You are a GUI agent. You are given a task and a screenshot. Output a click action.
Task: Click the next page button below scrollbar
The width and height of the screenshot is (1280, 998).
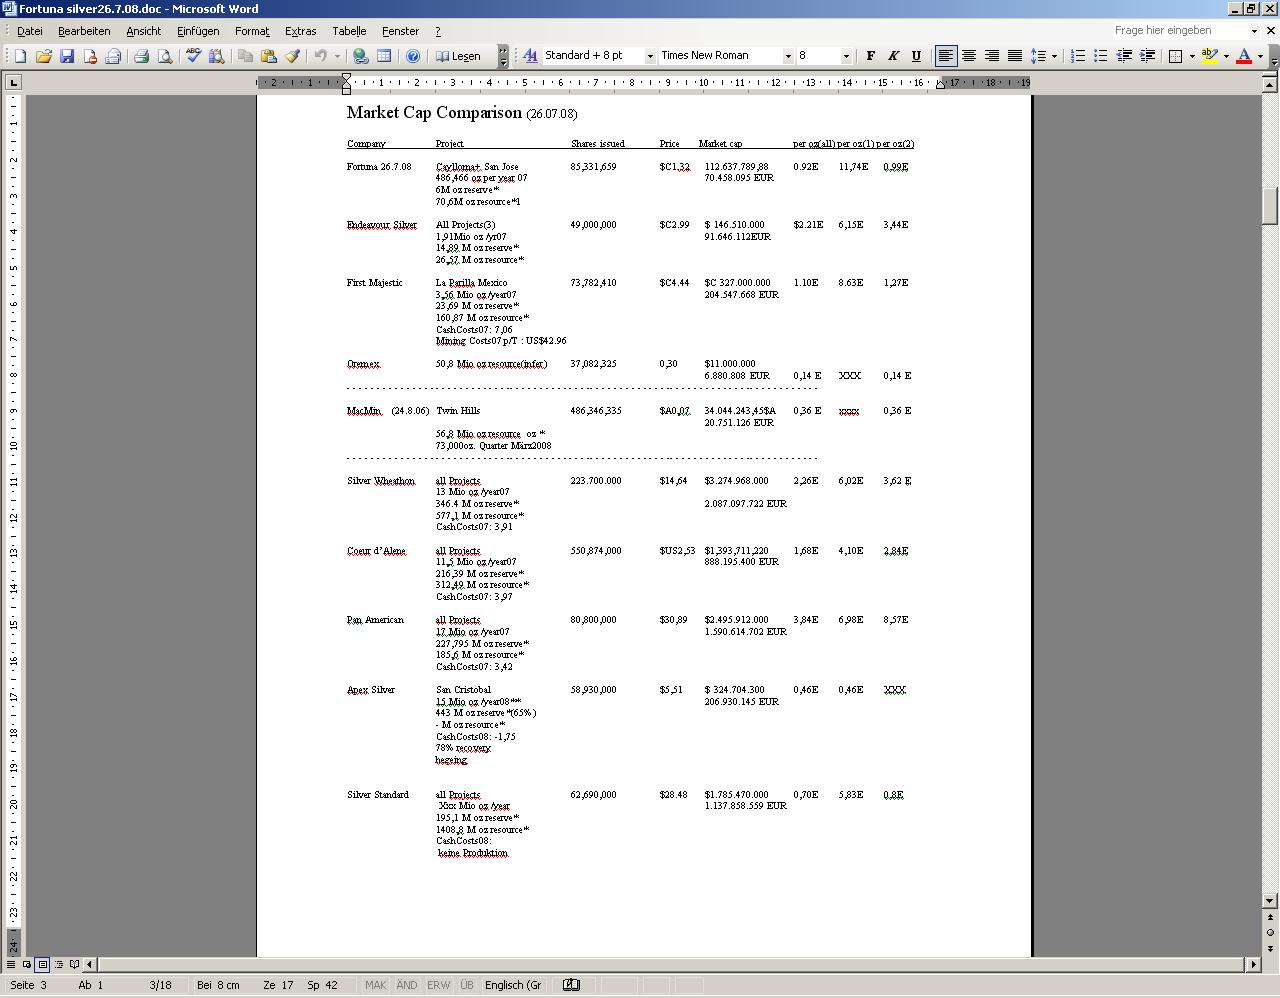pos(1271,948)
